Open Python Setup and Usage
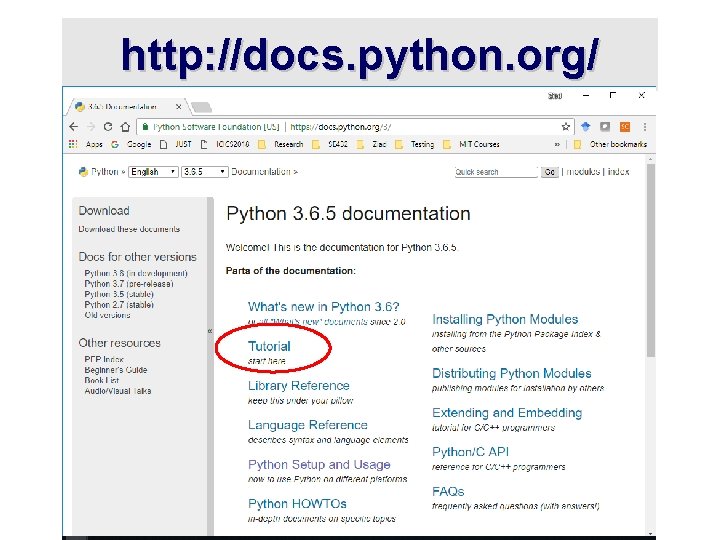Viewport: 720px width, 540px height. [x=319, y=465]
